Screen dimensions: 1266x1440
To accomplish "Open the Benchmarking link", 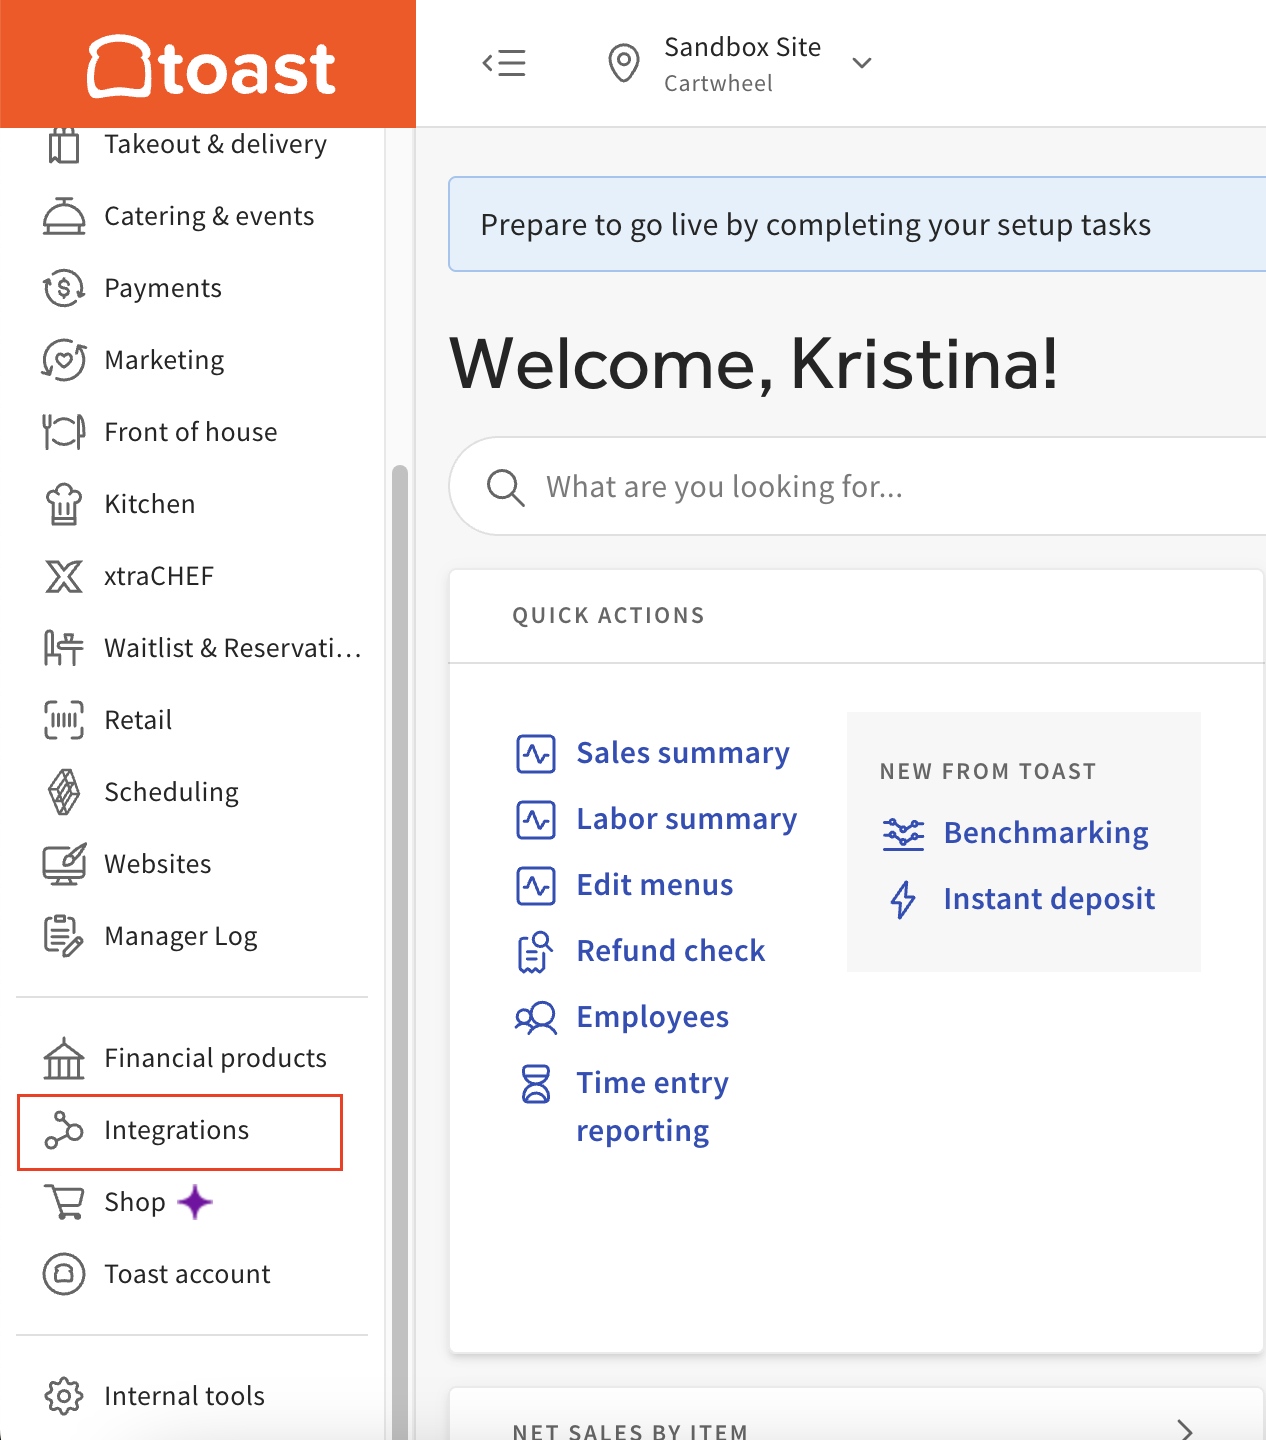I will [1045, 833].
